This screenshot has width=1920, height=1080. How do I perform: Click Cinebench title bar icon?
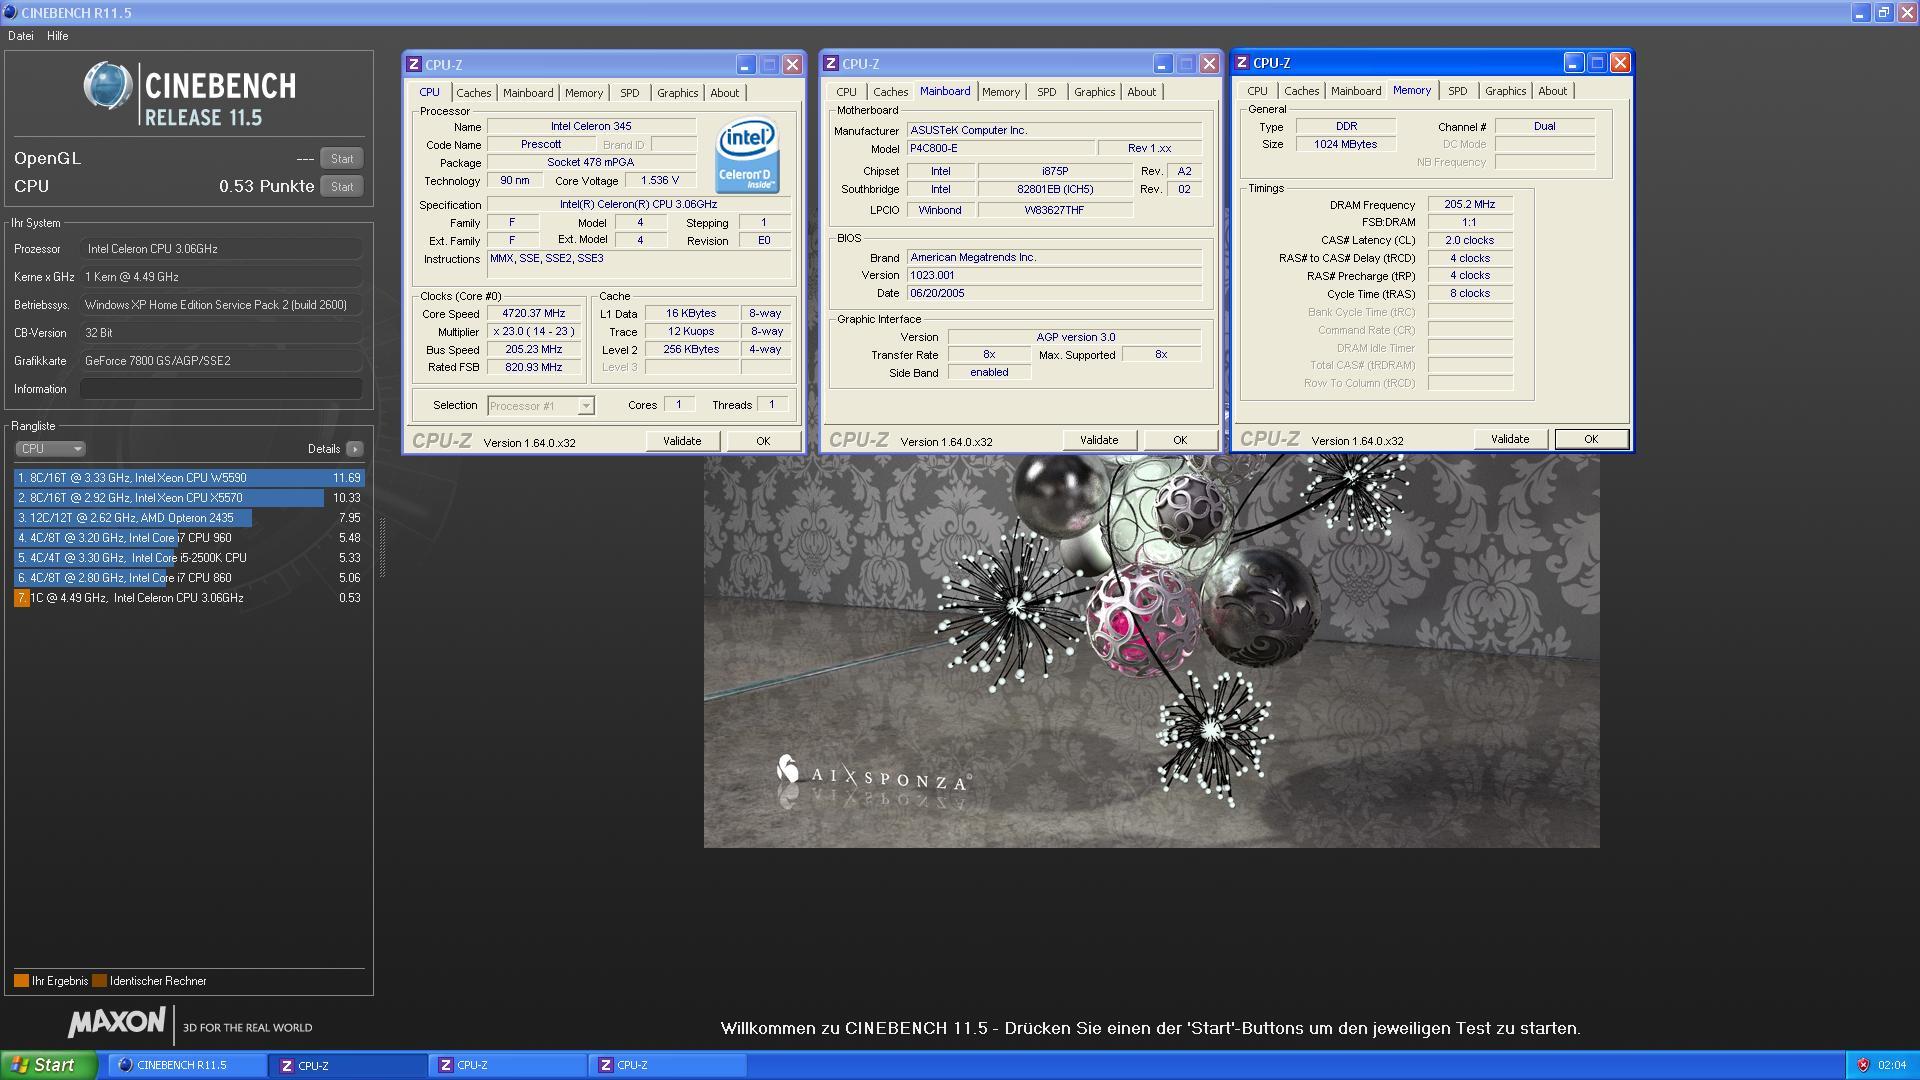click(10, 12)
